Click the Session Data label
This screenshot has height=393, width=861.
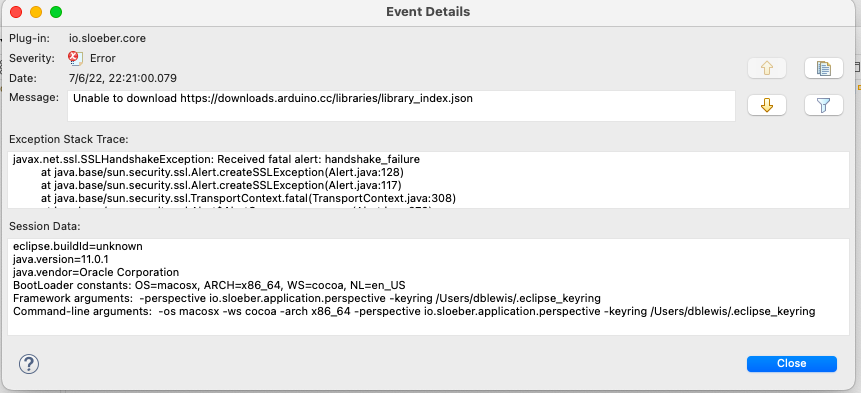click(x=44, y=226)
